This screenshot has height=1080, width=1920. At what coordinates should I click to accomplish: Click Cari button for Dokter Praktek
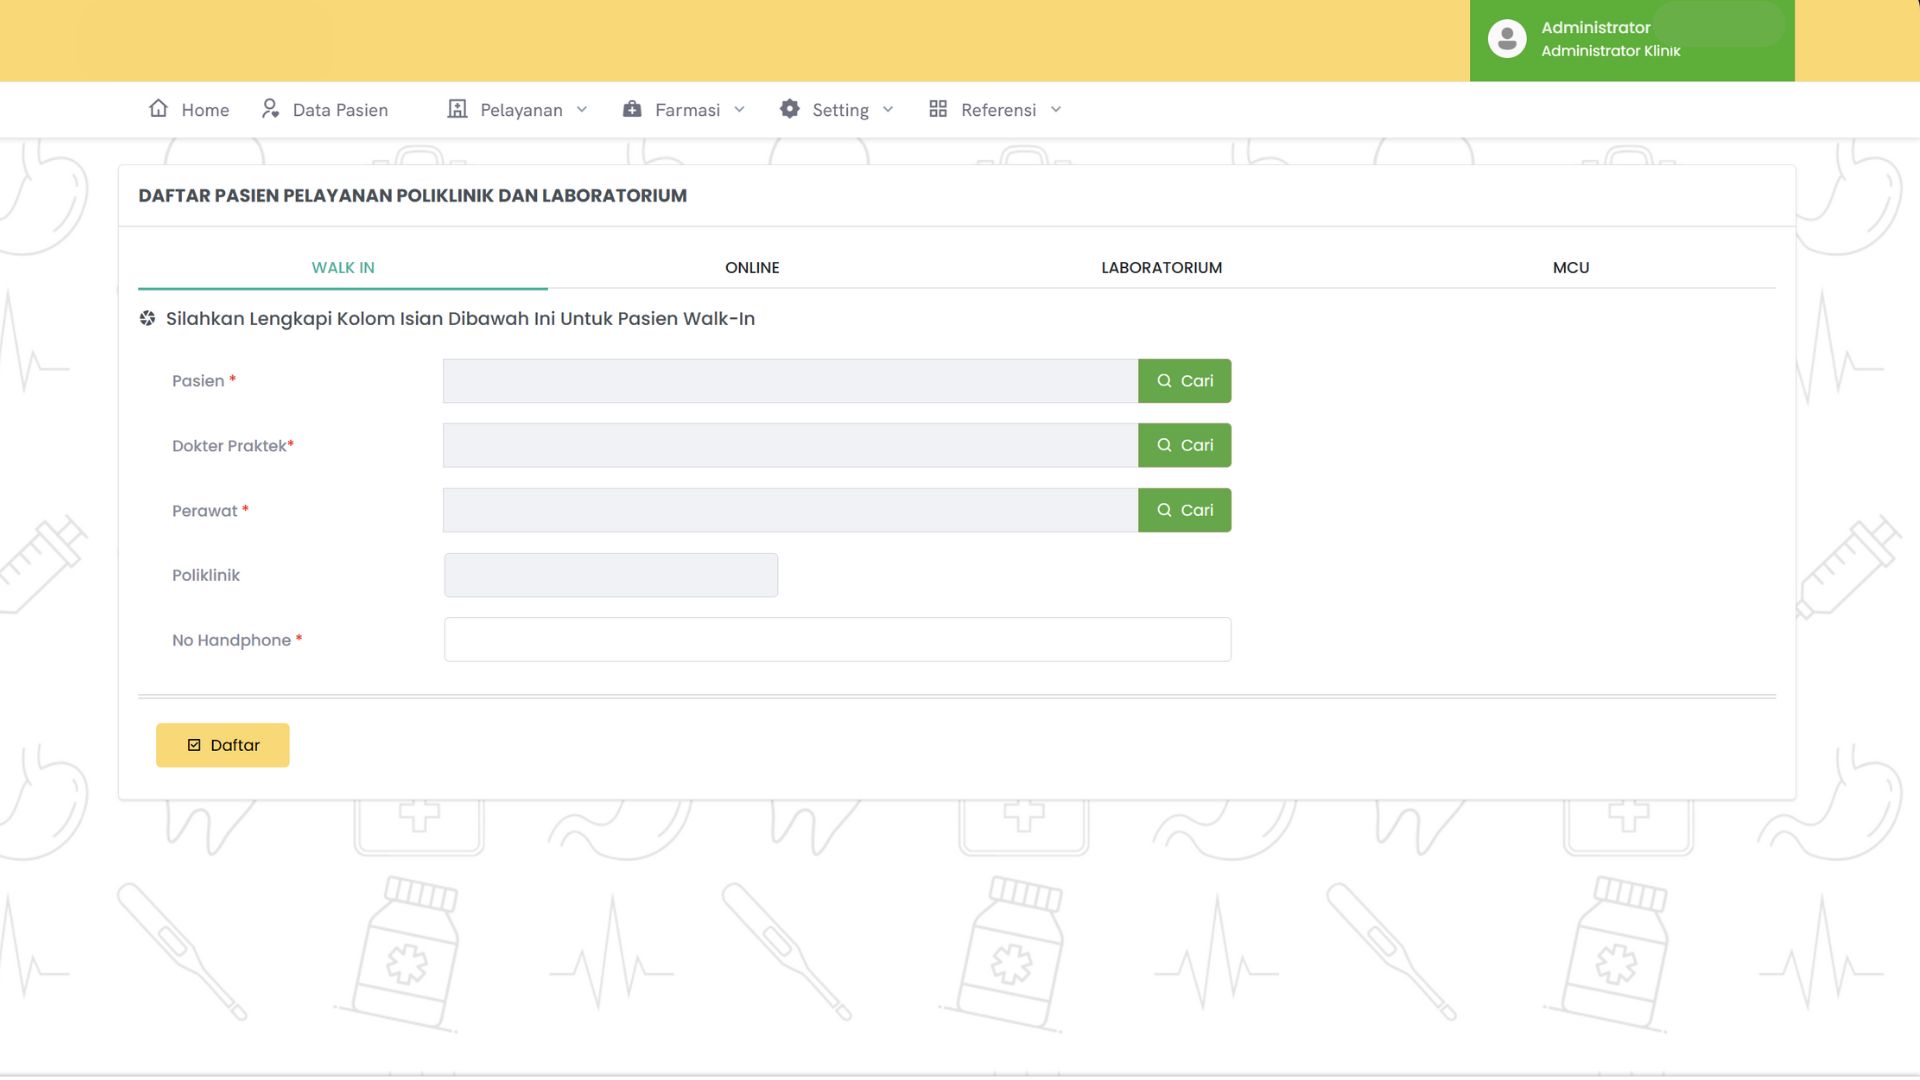tap(1184, 445)
